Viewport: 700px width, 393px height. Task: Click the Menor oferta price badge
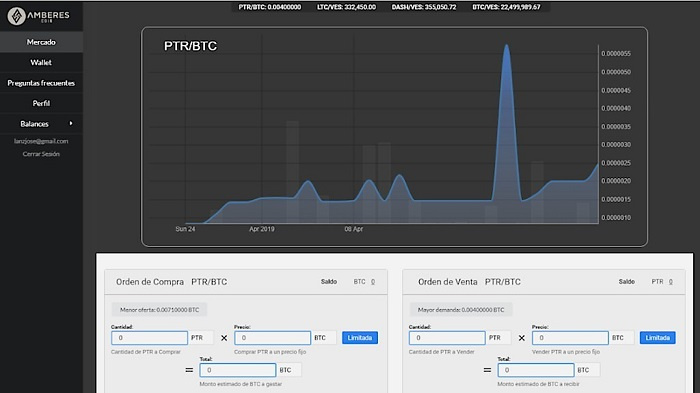[159, 309]
